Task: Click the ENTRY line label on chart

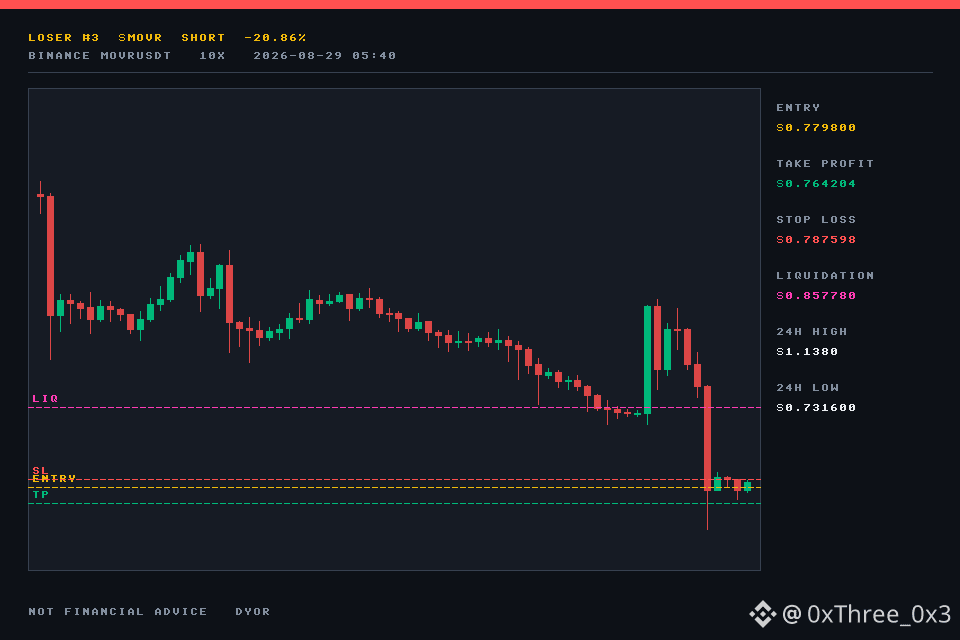Action: pos(54,478)
